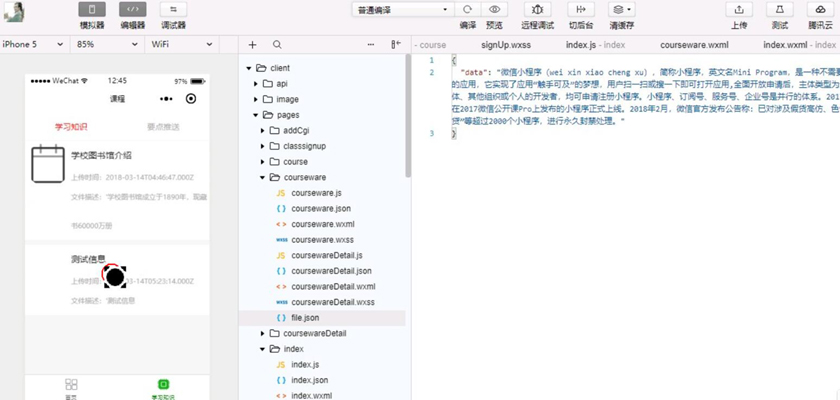The height and width of the screenshot is (400, 840).
Task: Click the file tree vertical scrollbar
Action: pos(408,117)
